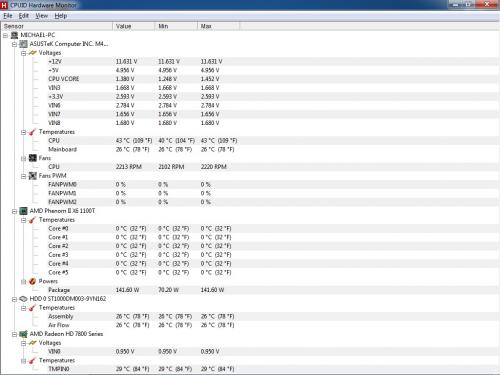
Task: Click the 2213 RPM CPU fan value
Action: pos(129,167)
